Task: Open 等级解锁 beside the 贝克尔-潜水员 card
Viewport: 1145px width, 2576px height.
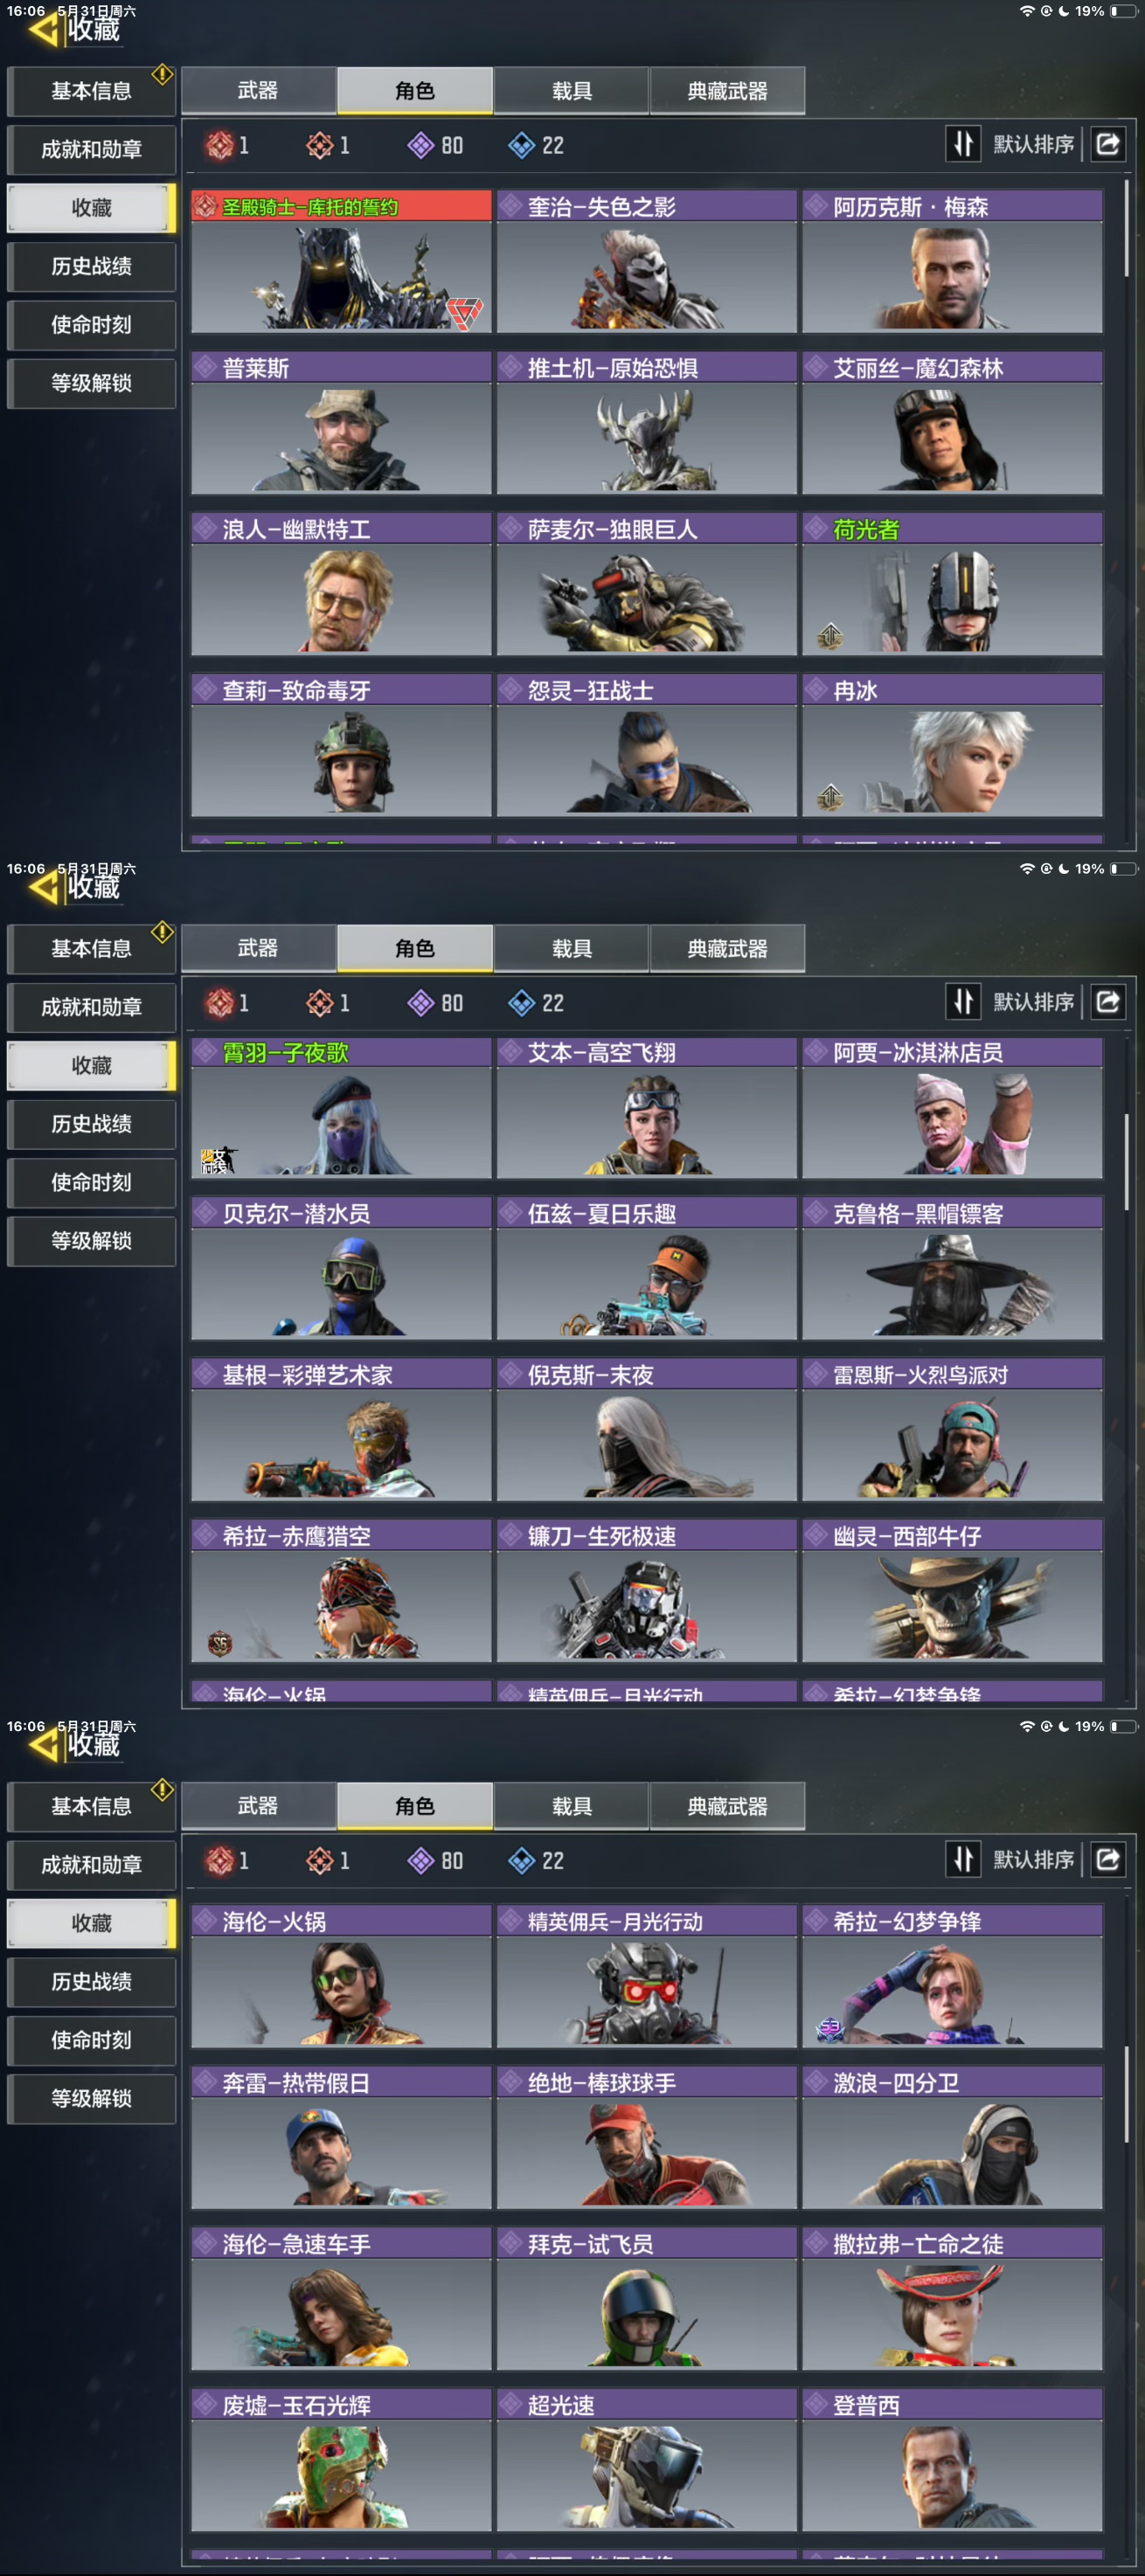Action: [x=91, y=1241]
